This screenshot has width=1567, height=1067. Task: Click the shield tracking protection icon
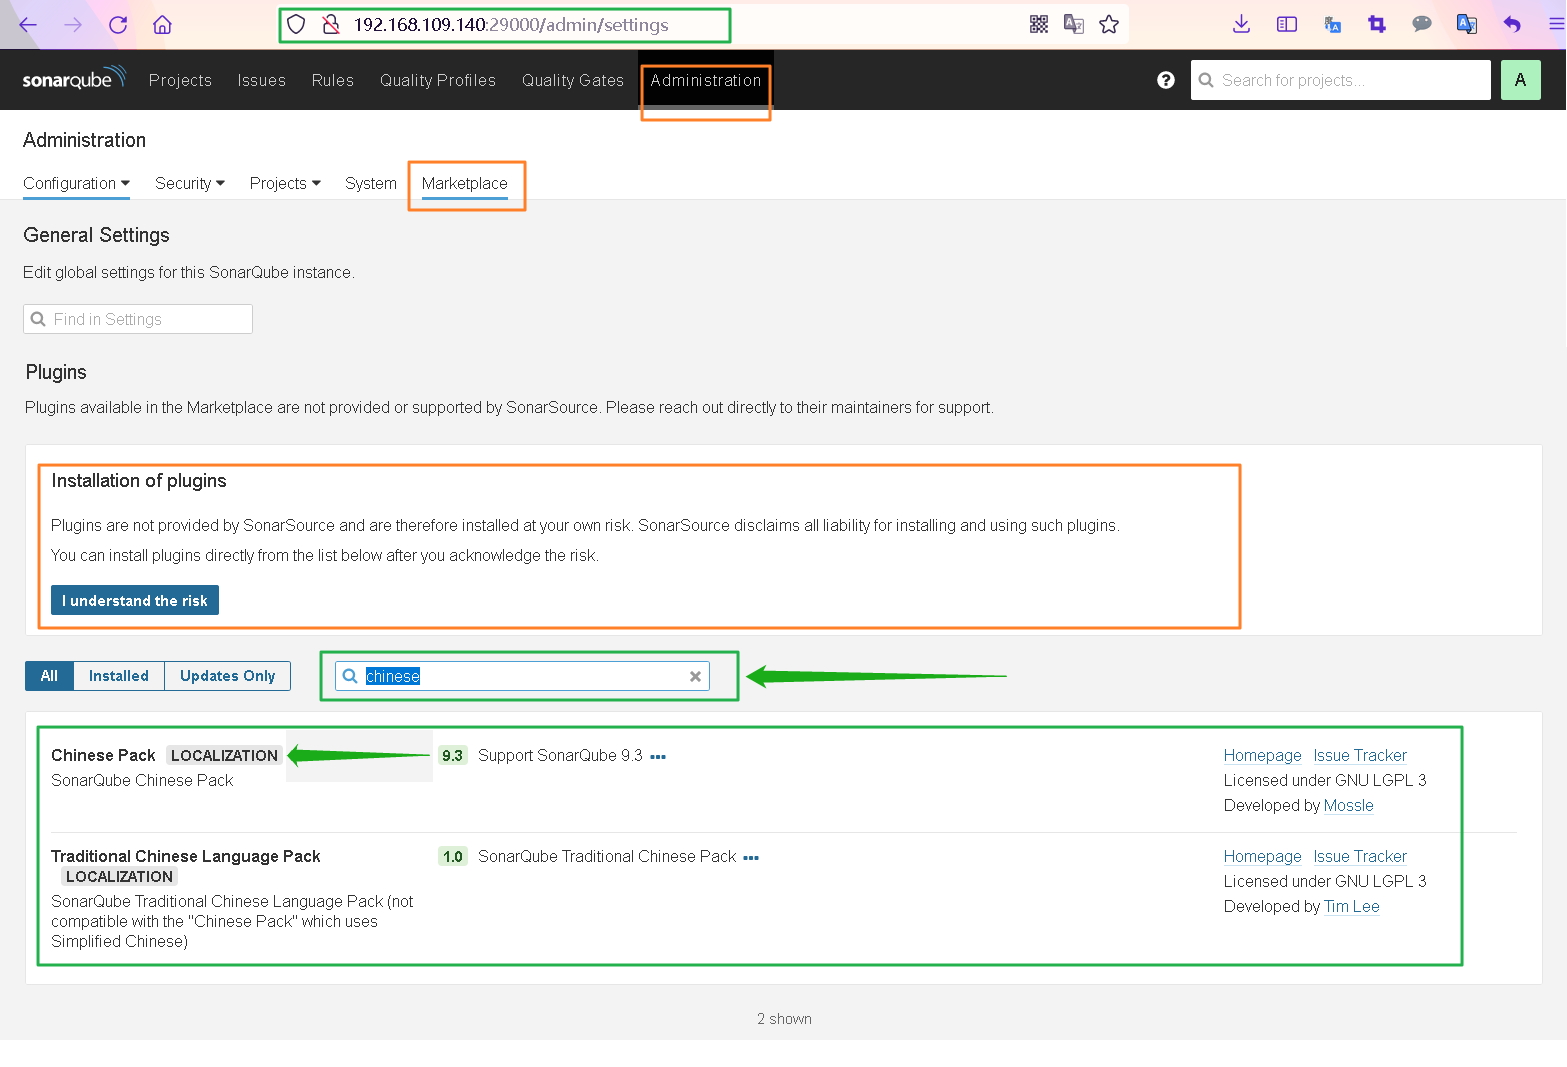click(x=296, y=25)
